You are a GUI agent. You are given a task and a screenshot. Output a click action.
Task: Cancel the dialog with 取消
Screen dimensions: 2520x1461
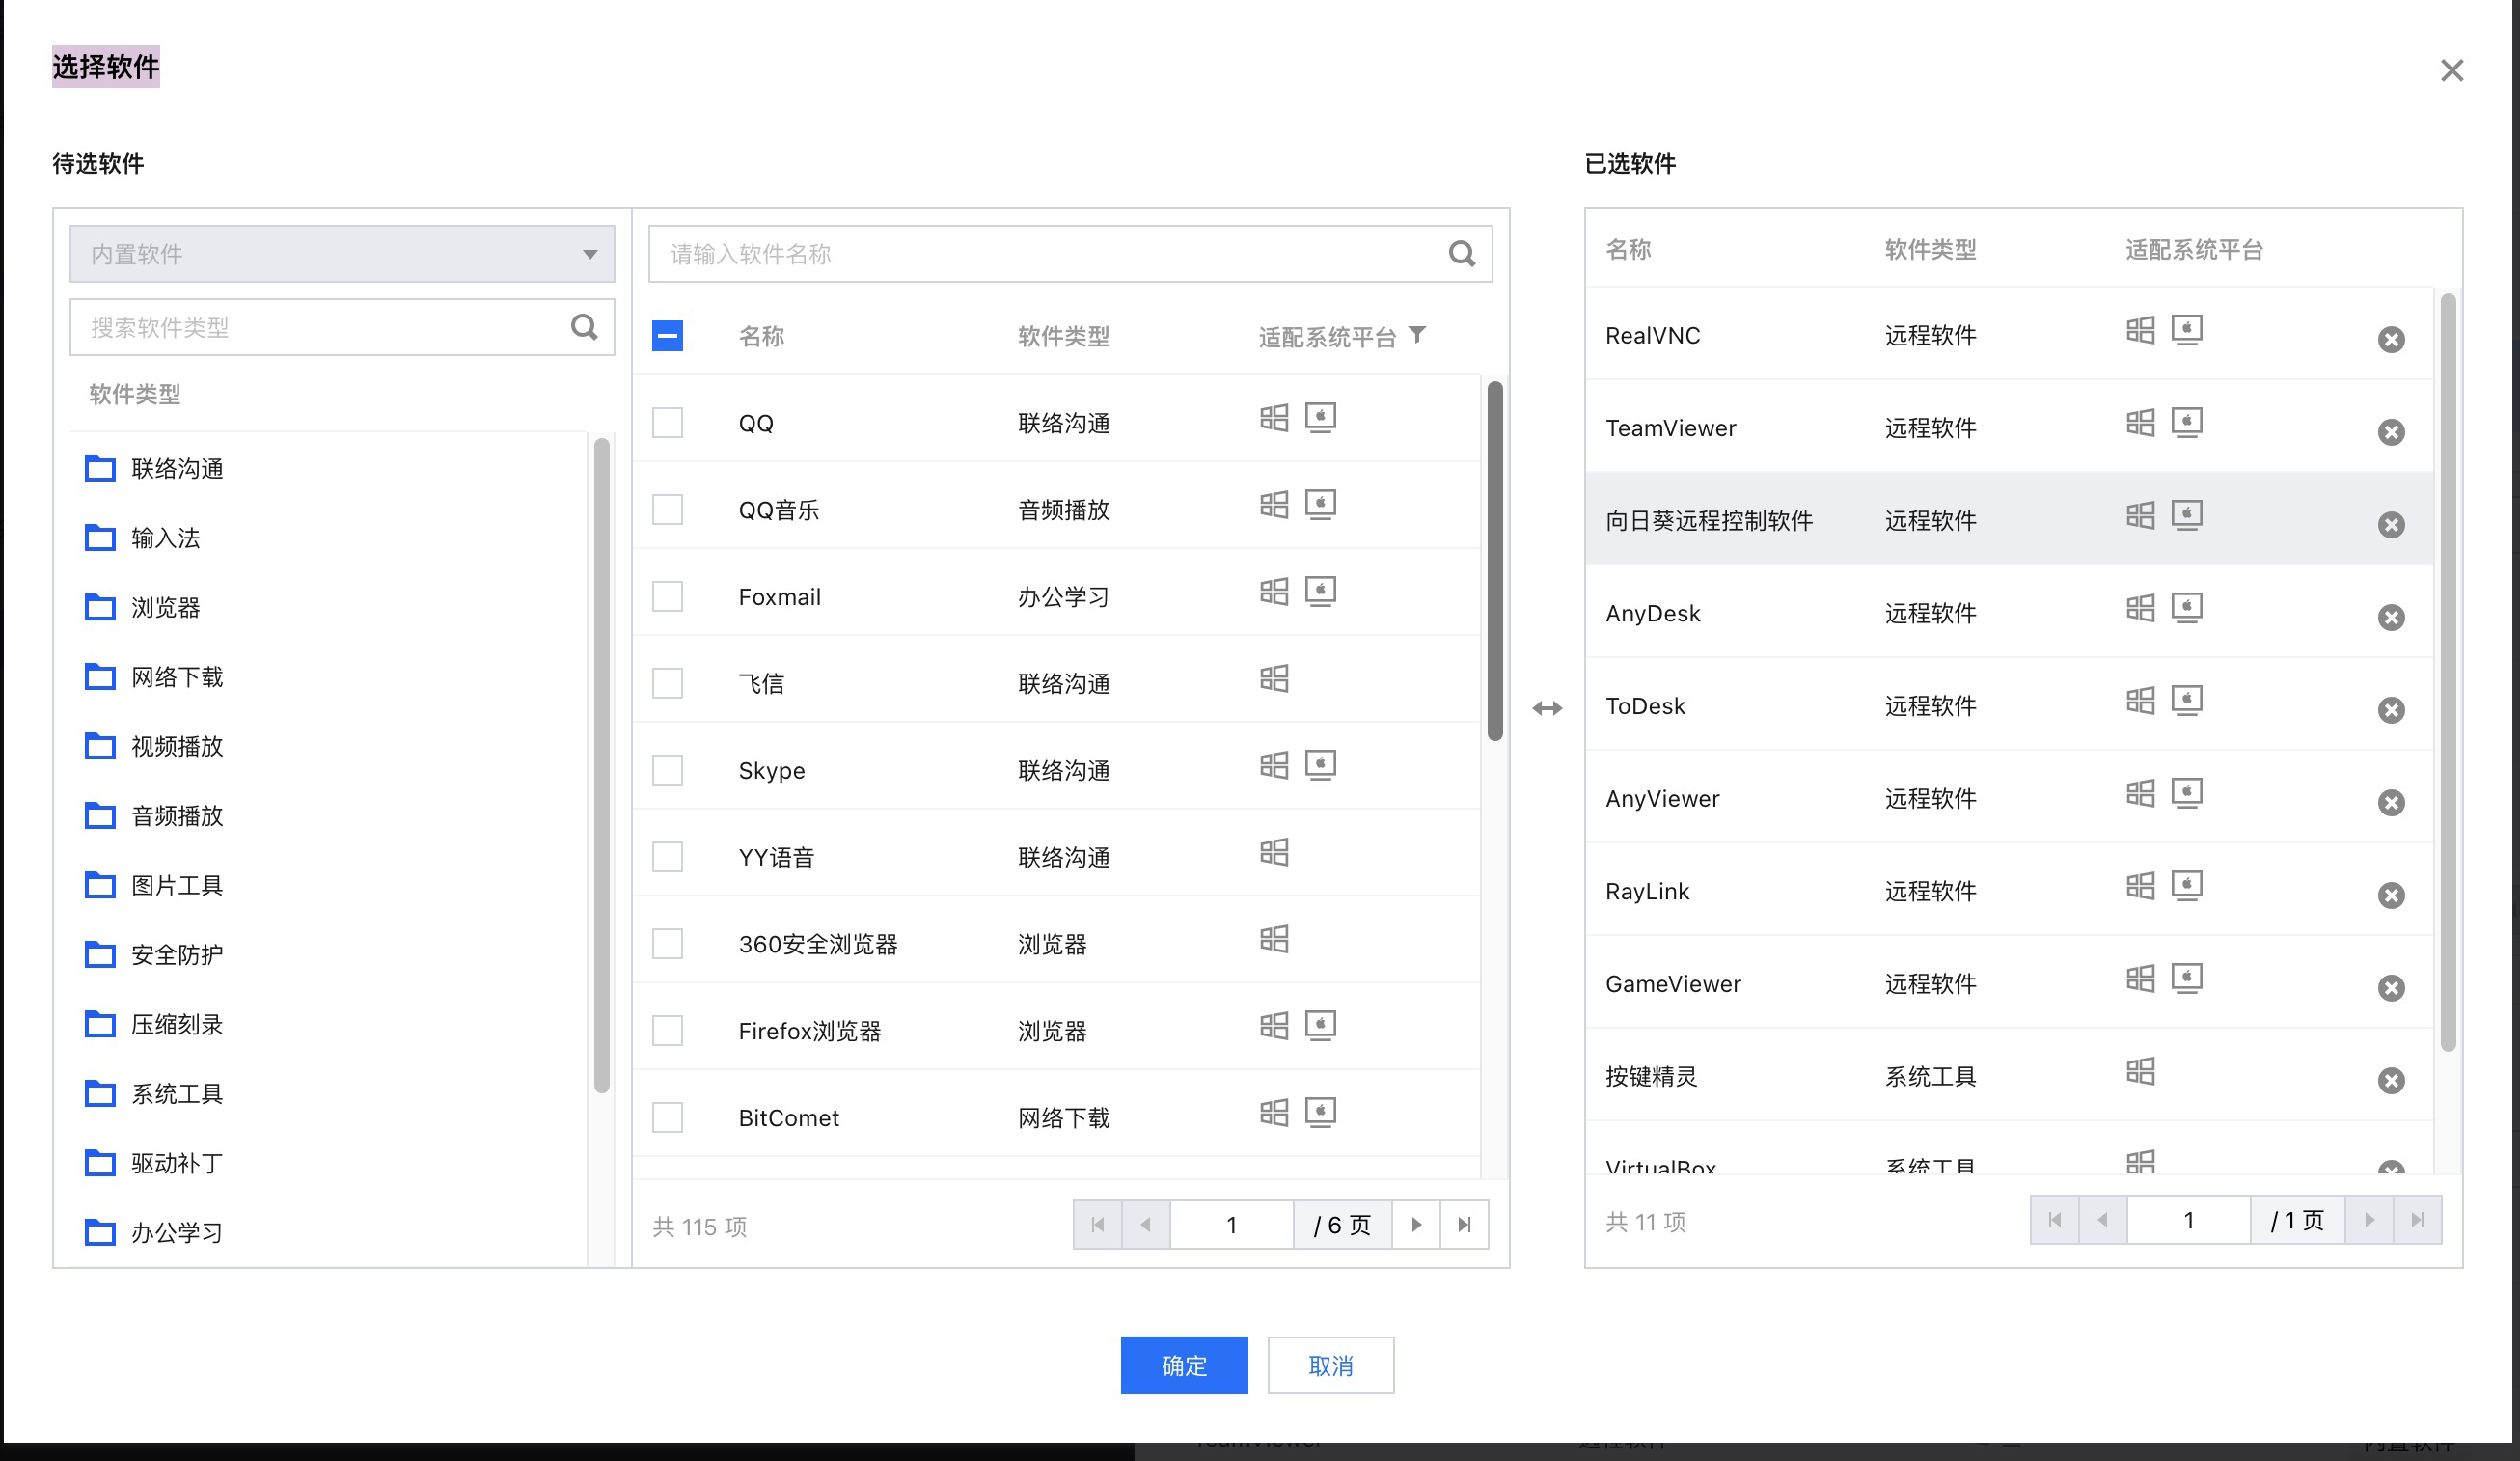tap(1331, 1365)
